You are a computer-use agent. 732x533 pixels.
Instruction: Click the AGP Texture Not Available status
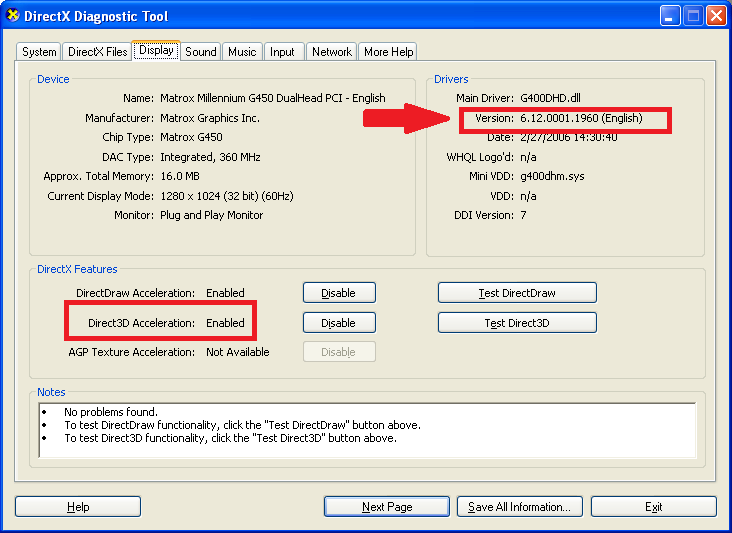click(238, 352)
